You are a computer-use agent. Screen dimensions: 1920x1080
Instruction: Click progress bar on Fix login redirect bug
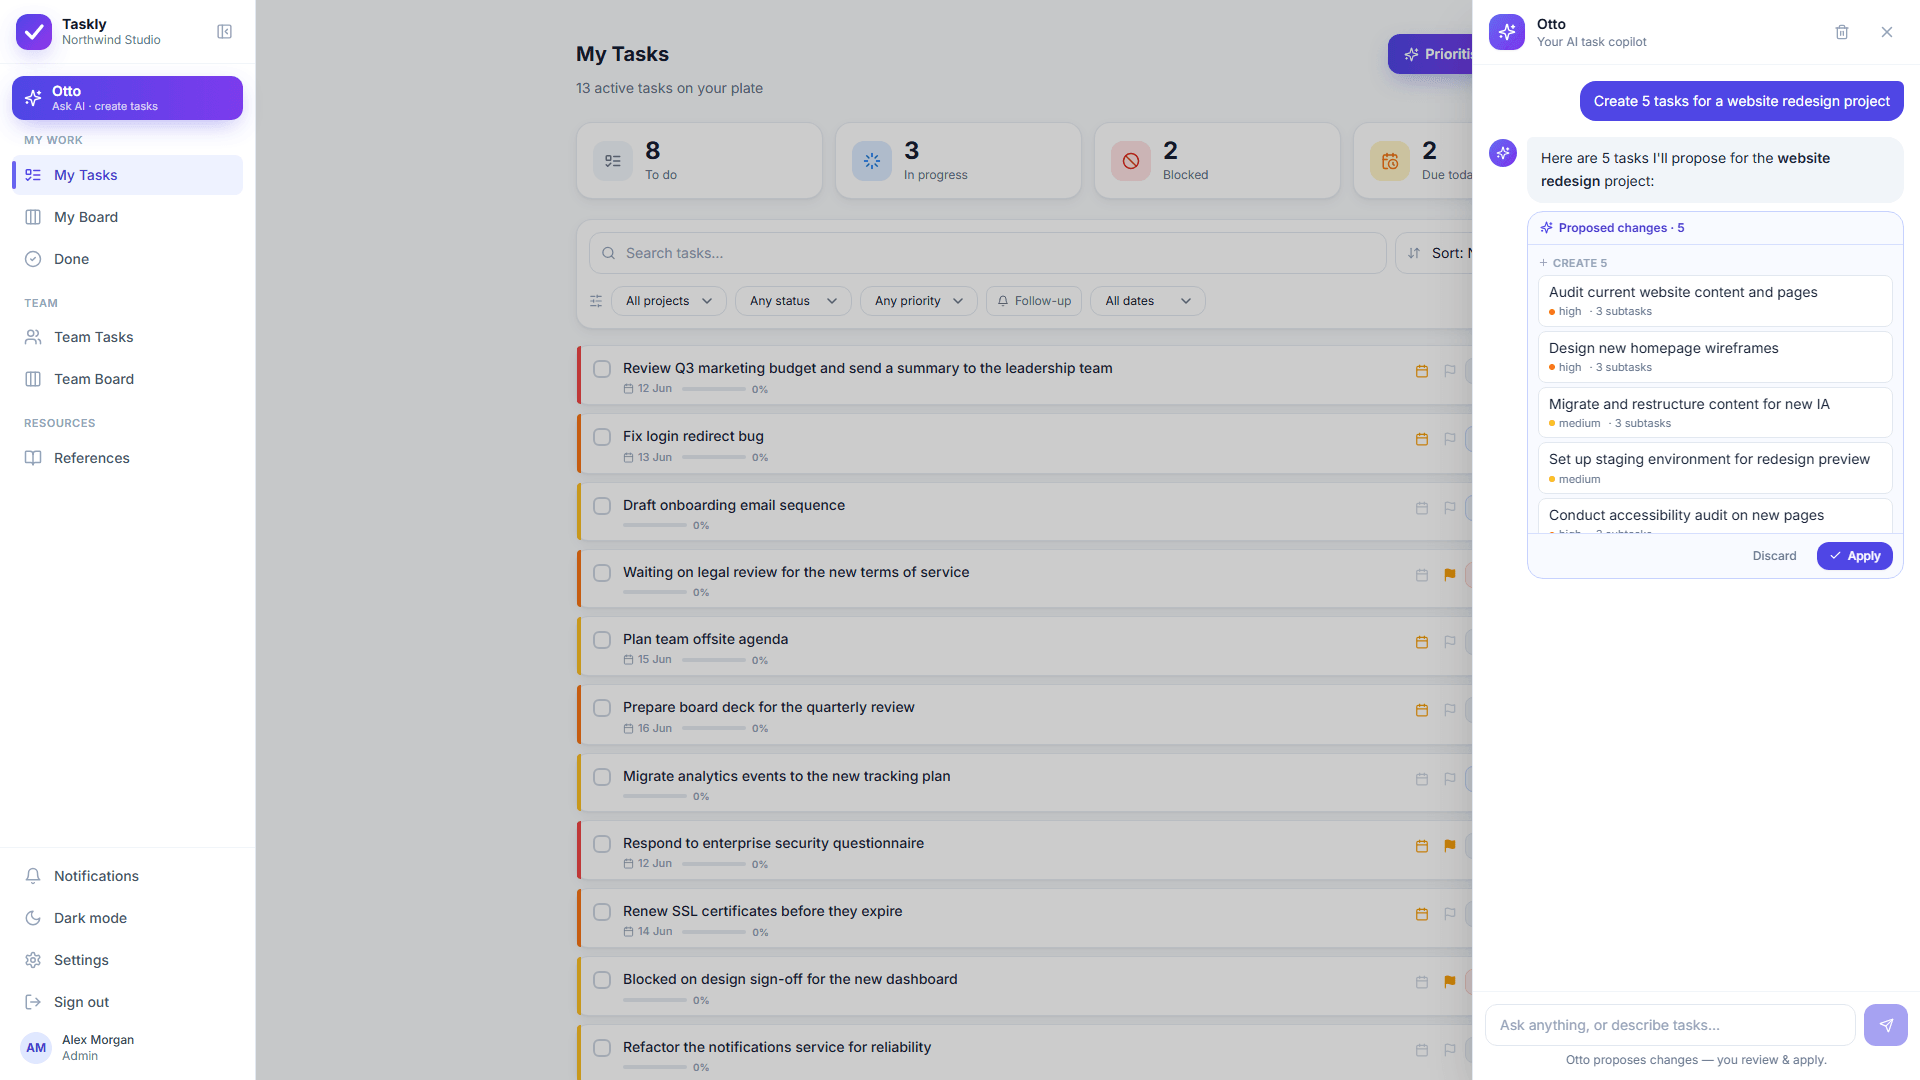point(714,457)
